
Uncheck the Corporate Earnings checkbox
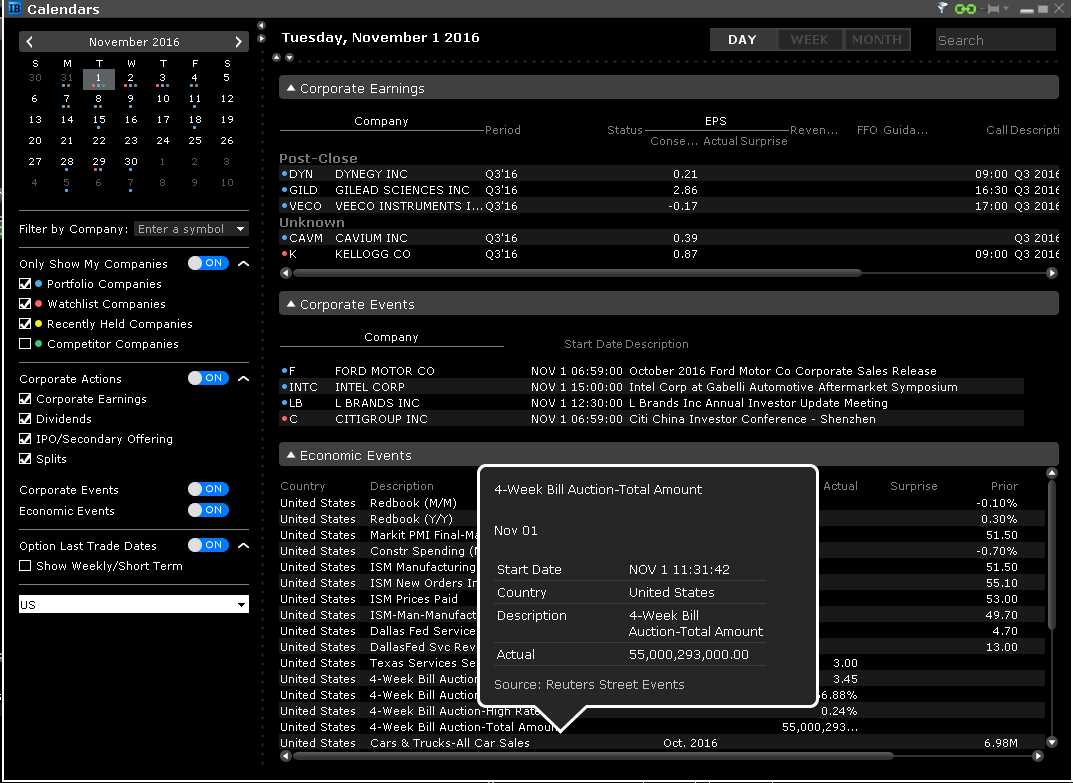[25, 398]
